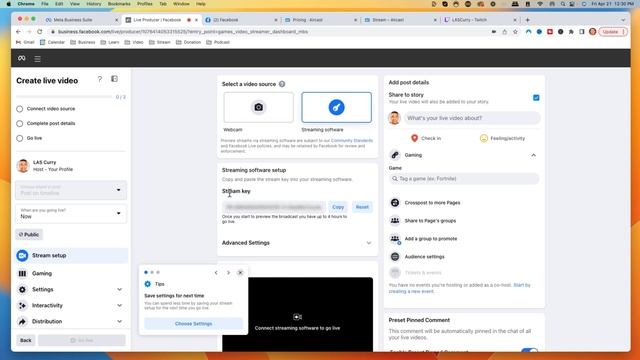
Task: Go to previous tip with left arrow
Action: pos(216,273)
